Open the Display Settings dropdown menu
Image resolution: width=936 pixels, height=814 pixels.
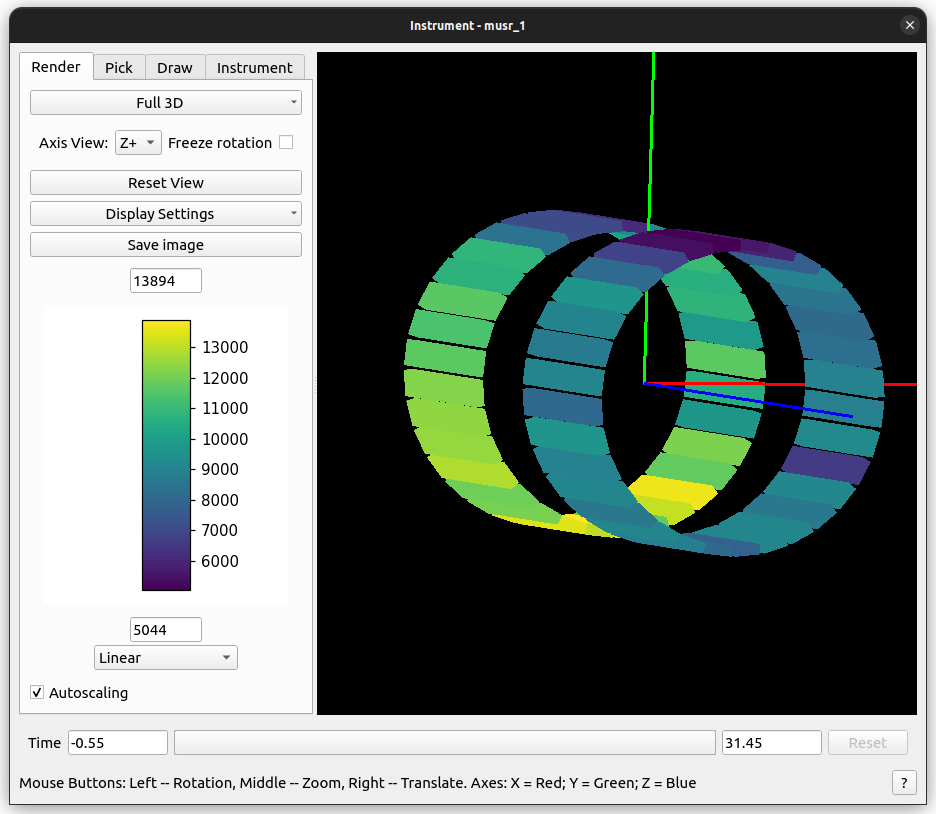pos(166,214)
